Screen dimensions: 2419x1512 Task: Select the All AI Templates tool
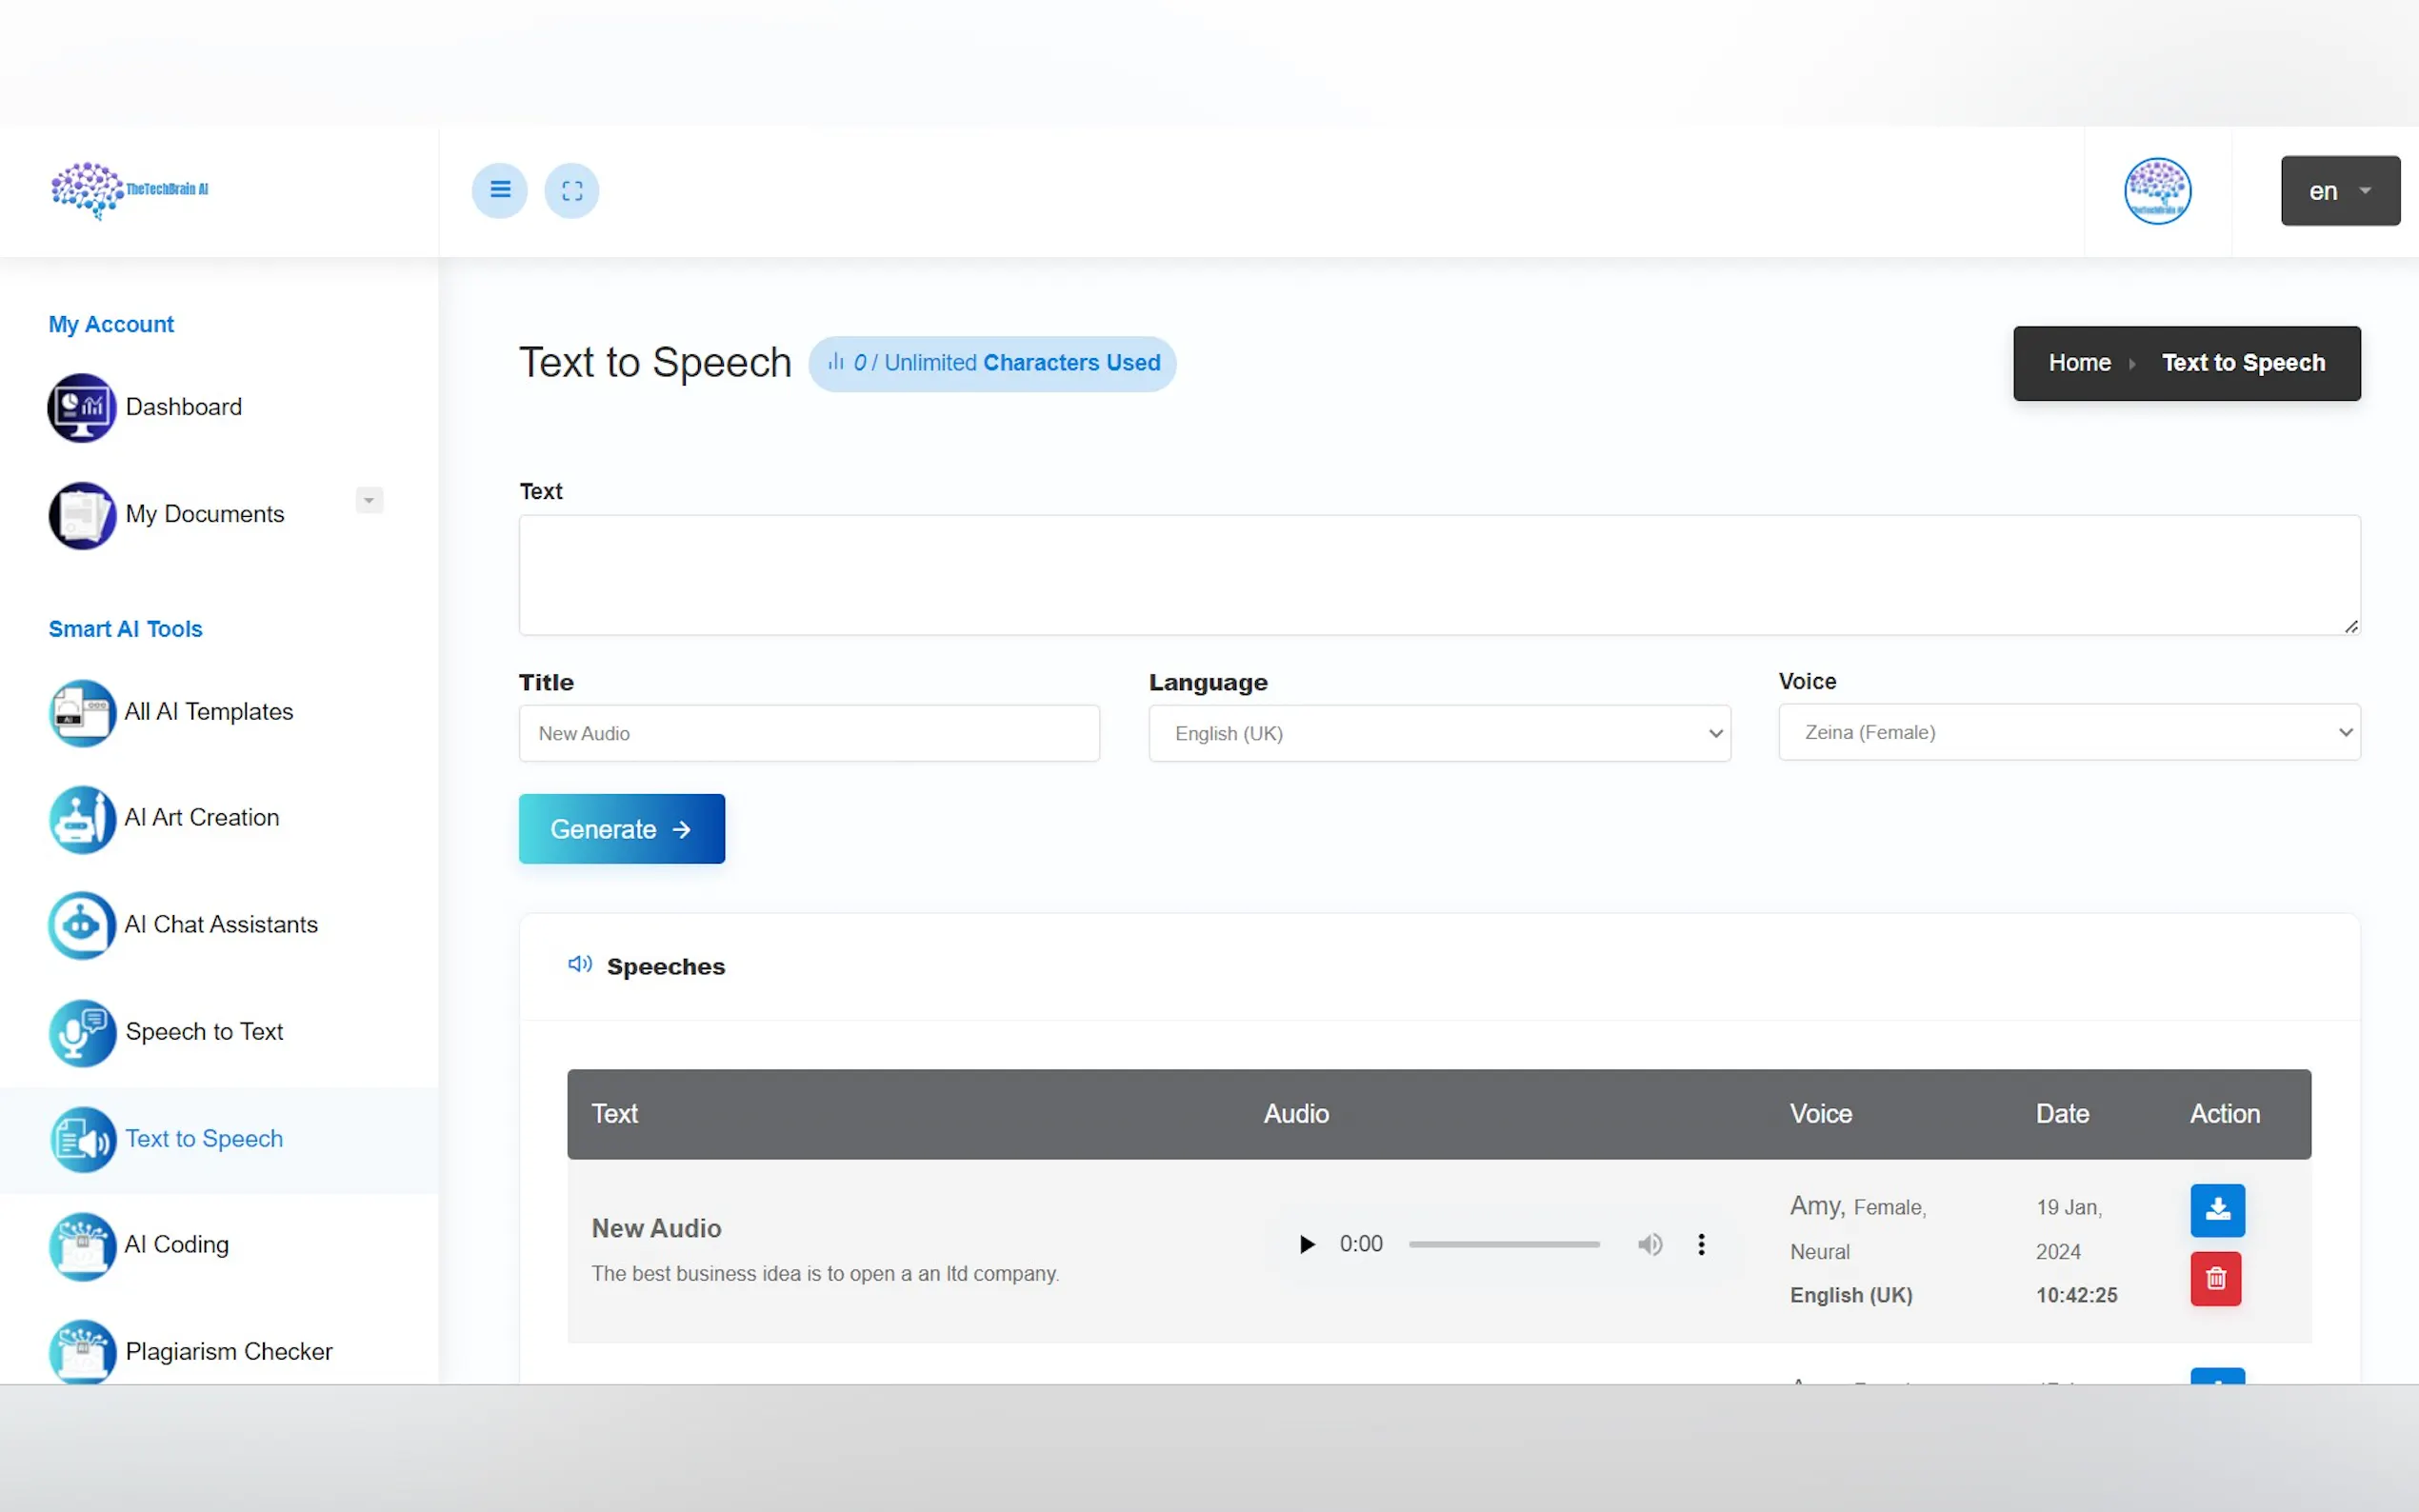208,712
